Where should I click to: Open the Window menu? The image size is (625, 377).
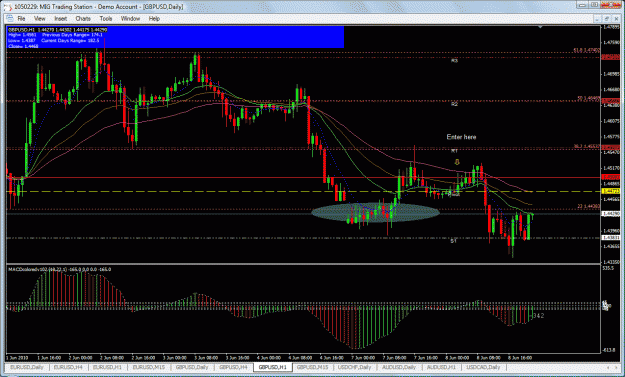pos(130,19)
